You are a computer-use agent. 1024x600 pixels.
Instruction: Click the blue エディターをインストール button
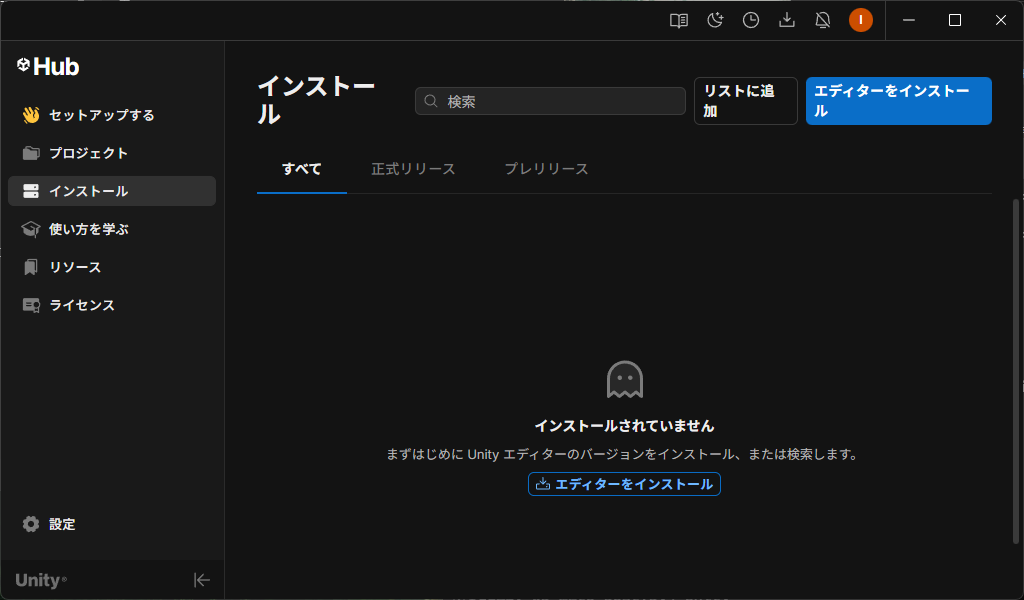(x=898, y=101)
